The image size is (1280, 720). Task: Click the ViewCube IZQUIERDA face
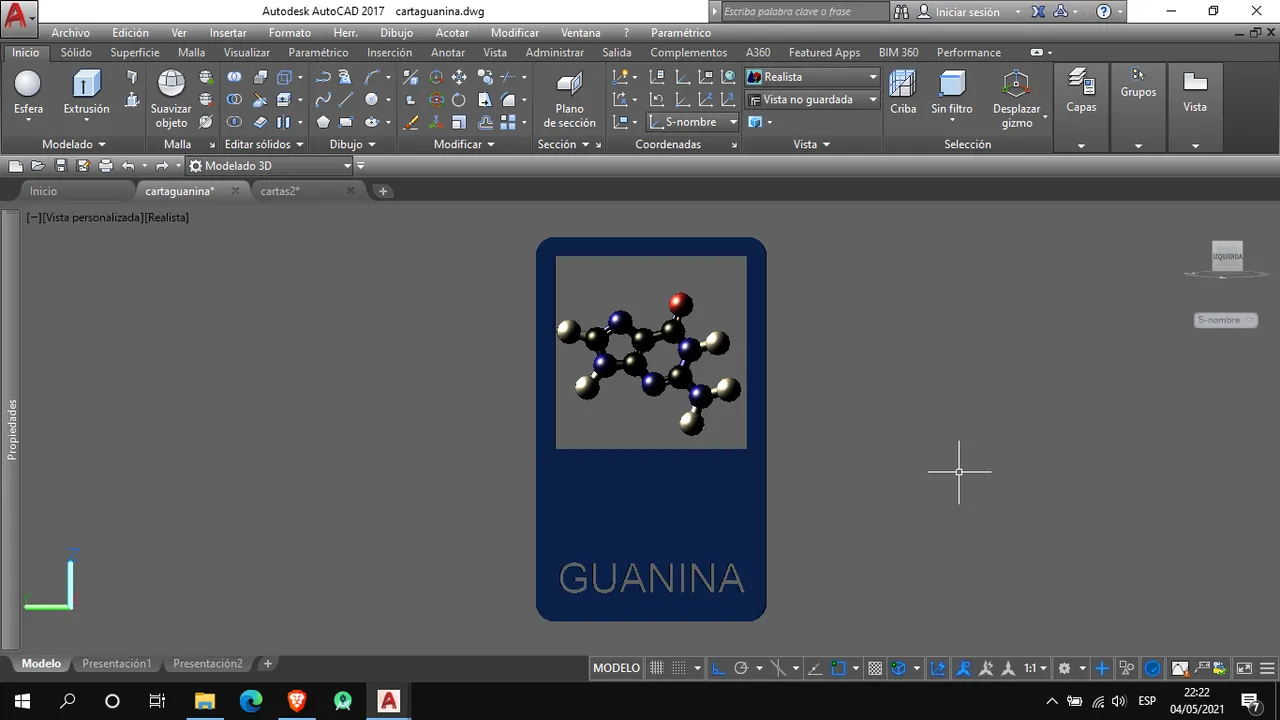1227,256
